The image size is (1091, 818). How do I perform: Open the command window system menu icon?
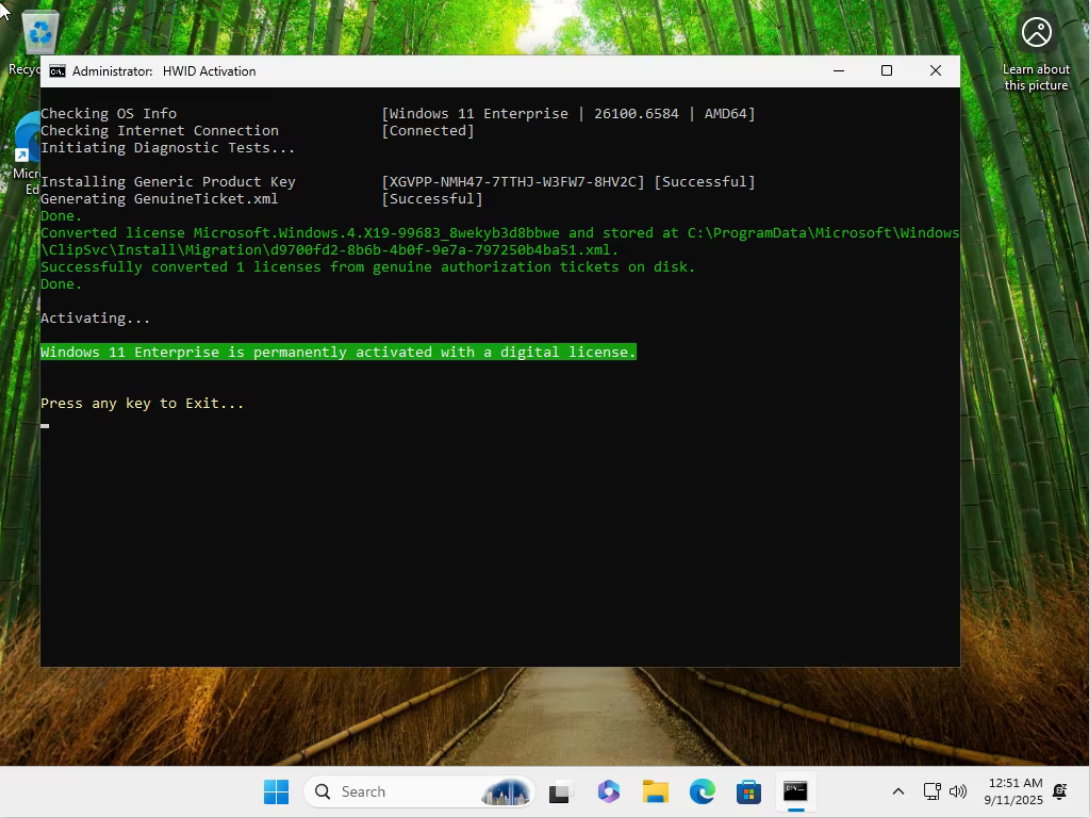(57, 71)
